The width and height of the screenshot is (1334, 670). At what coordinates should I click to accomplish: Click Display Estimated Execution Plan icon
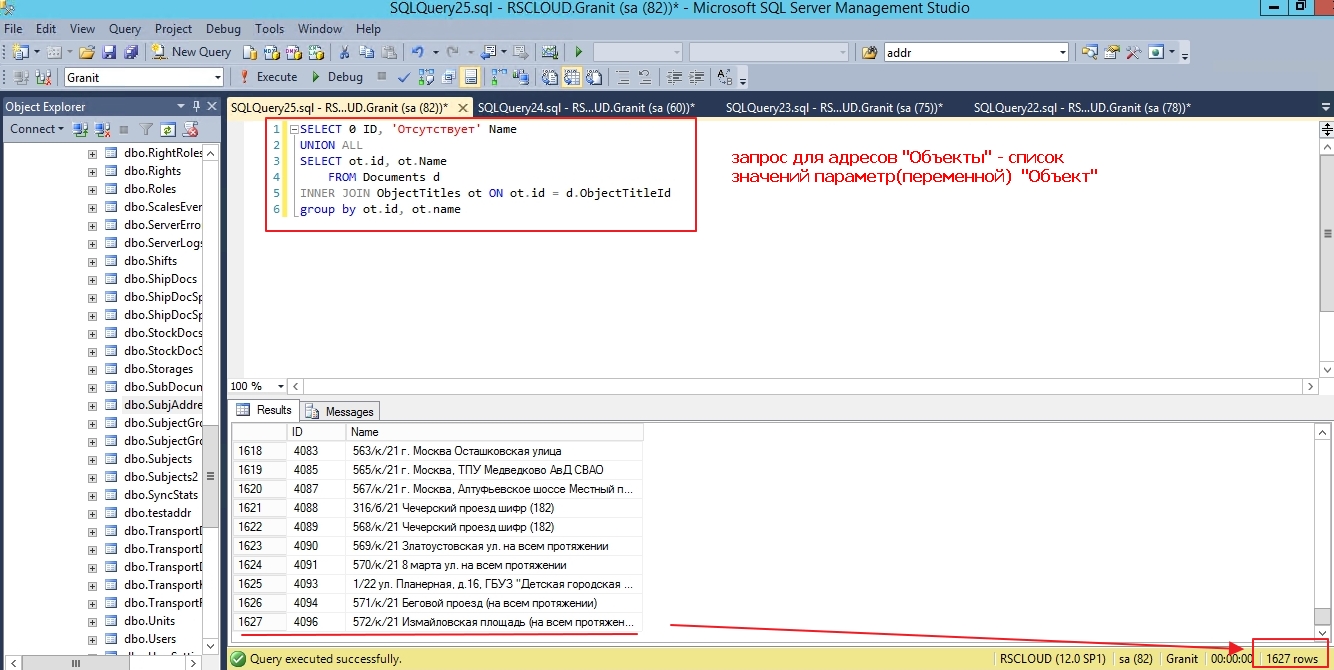click(426, 77)
